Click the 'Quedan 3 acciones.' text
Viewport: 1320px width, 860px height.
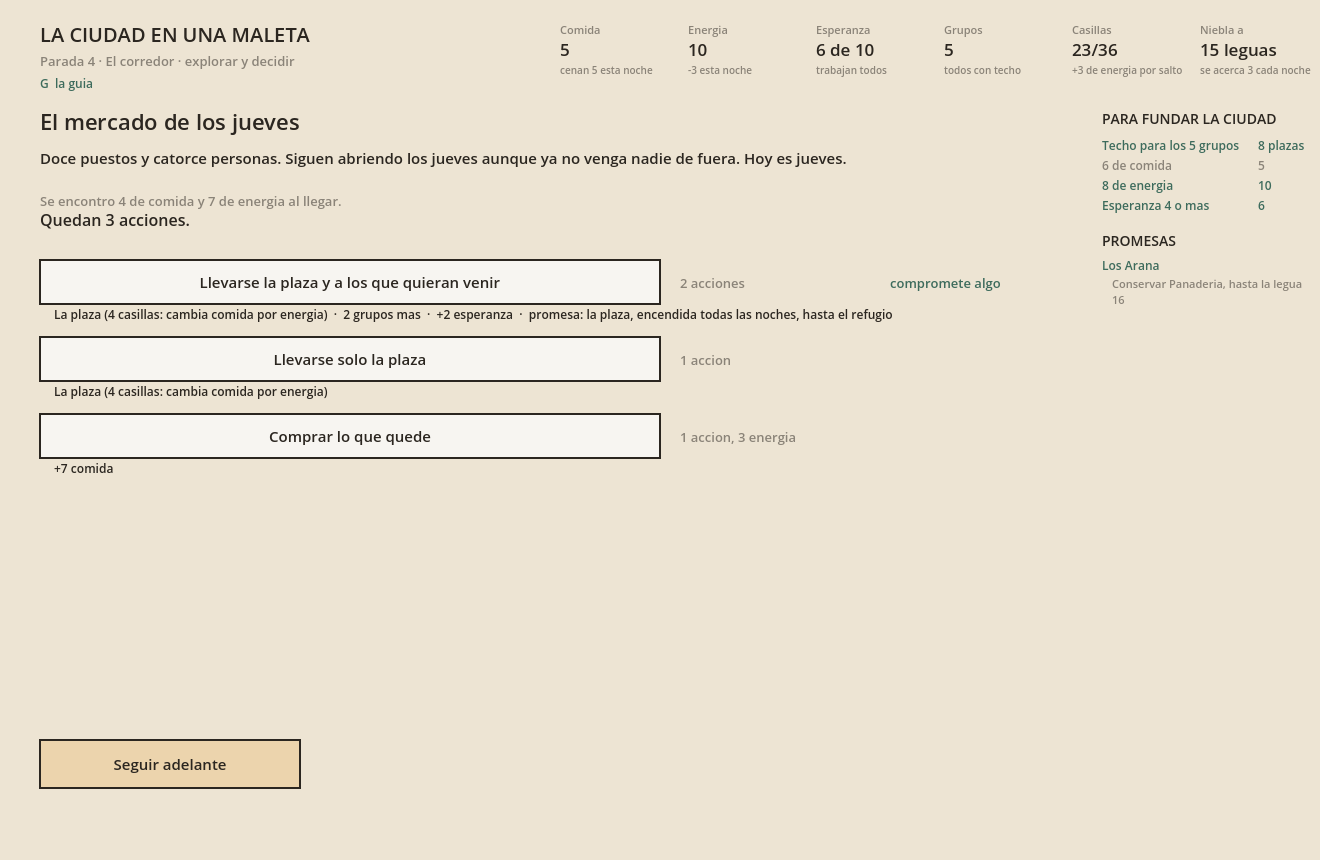[115, 220]
